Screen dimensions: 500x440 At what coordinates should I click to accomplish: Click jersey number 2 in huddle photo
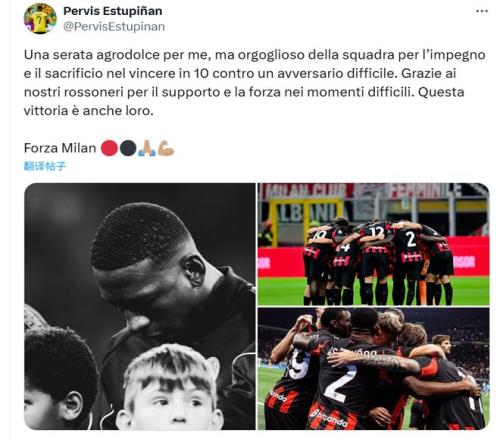[411, 239]
